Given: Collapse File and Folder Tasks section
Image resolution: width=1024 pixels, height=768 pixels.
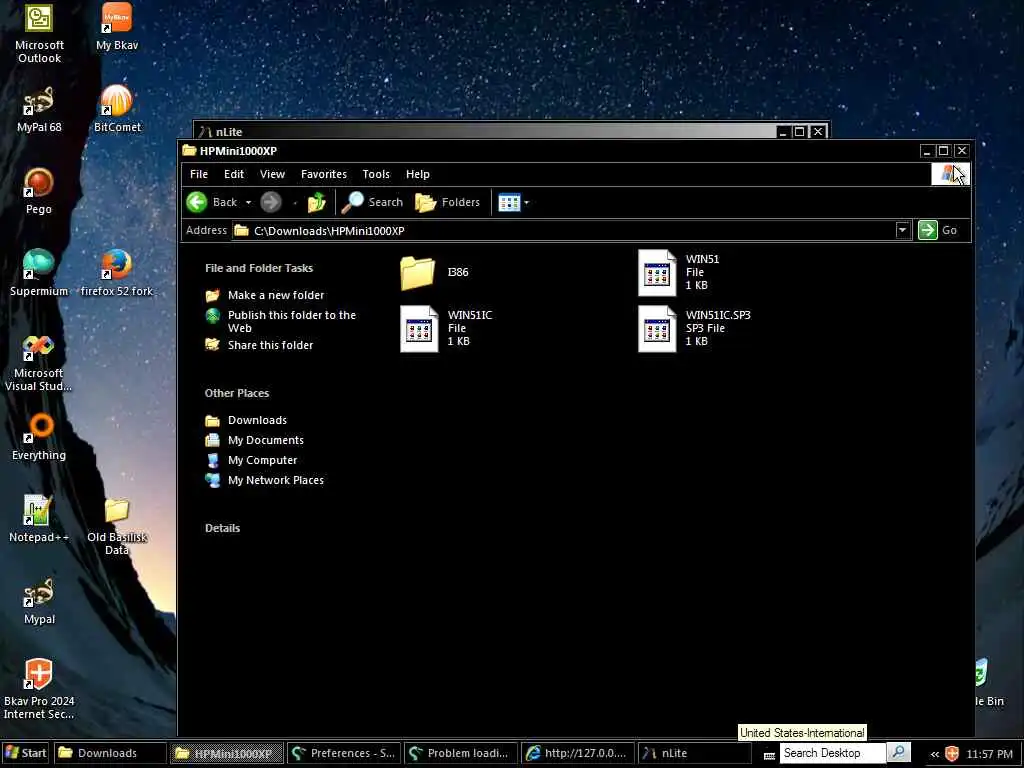Looking at the screenshot, I should coord(259,268).
